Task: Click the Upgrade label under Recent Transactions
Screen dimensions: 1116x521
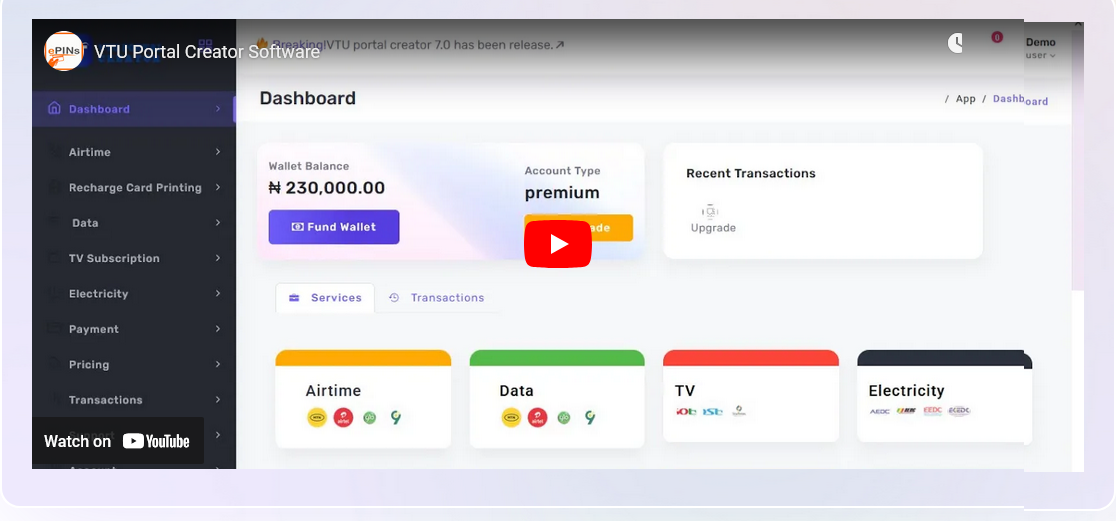Action: click(713, 228)
